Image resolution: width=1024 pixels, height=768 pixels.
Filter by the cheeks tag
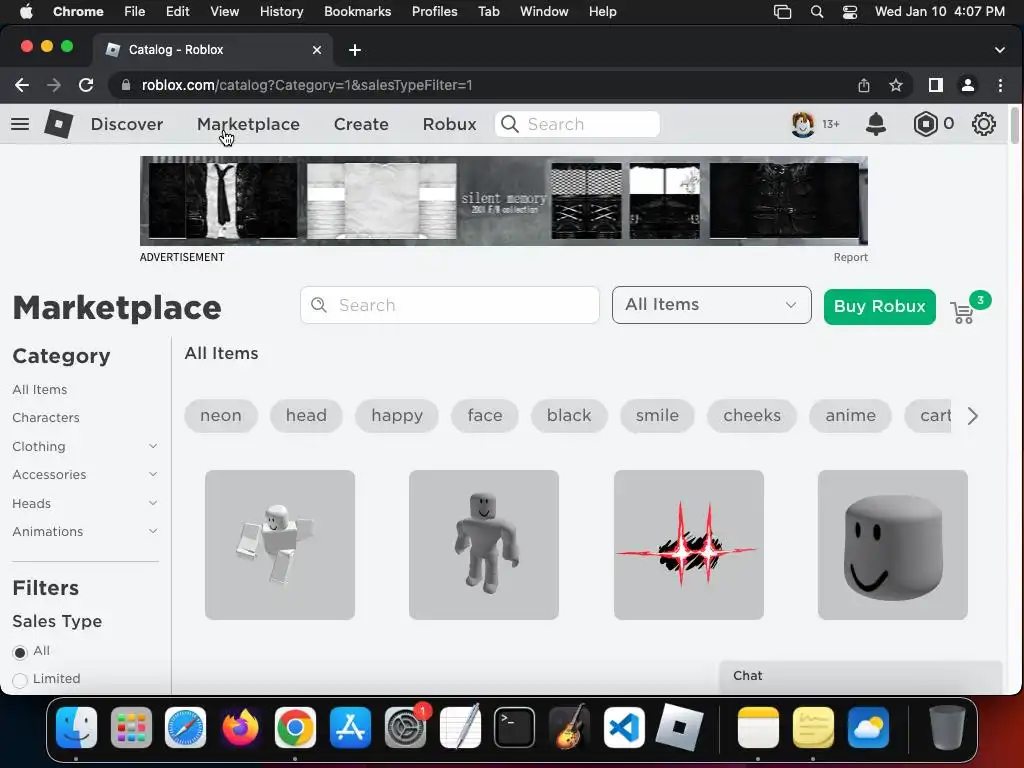752,416
